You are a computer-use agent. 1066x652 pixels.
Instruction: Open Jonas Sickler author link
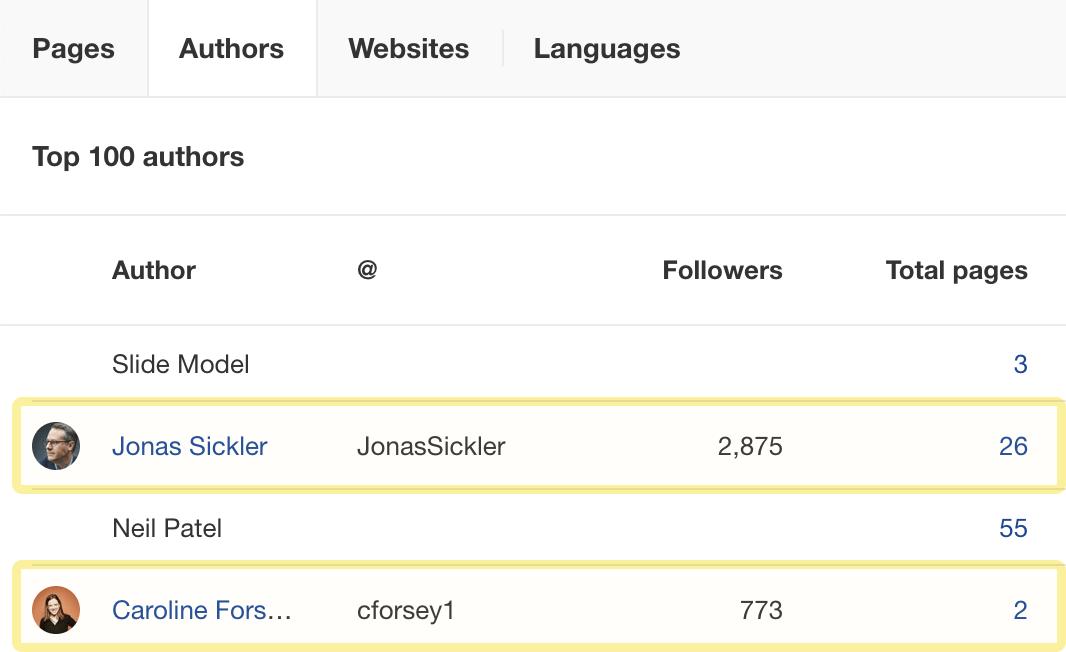[x=190, y=446]
